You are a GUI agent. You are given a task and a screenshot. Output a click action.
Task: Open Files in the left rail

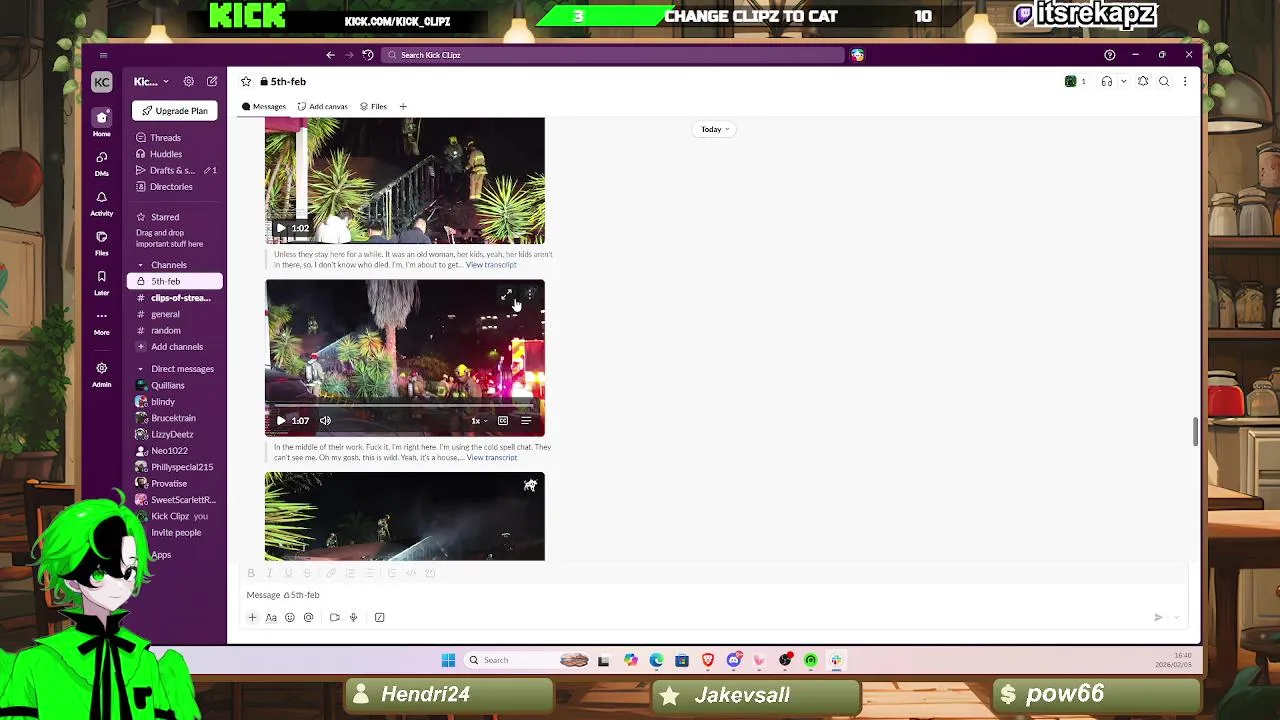[x=101, y=243]
